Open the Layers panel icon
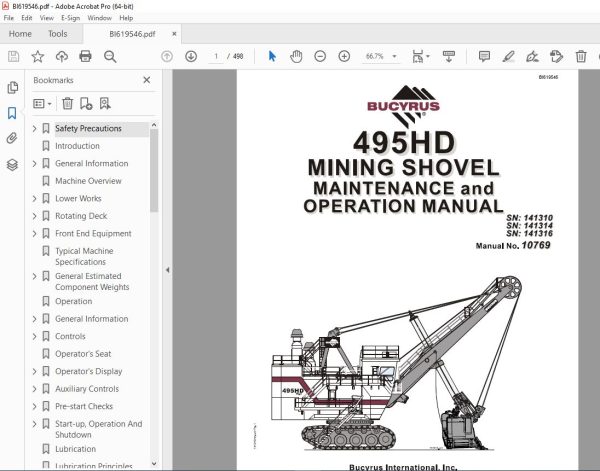This screenshot has height=471, width=600. pyautogui.click(x=12, y=165)
